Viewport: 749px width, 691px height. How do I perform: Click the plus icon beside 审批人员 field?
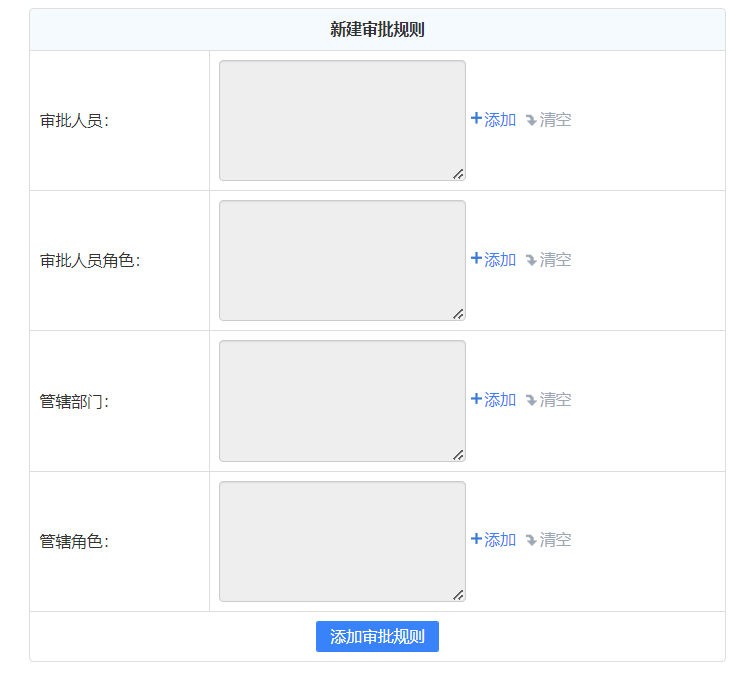(x=476, y=119)
